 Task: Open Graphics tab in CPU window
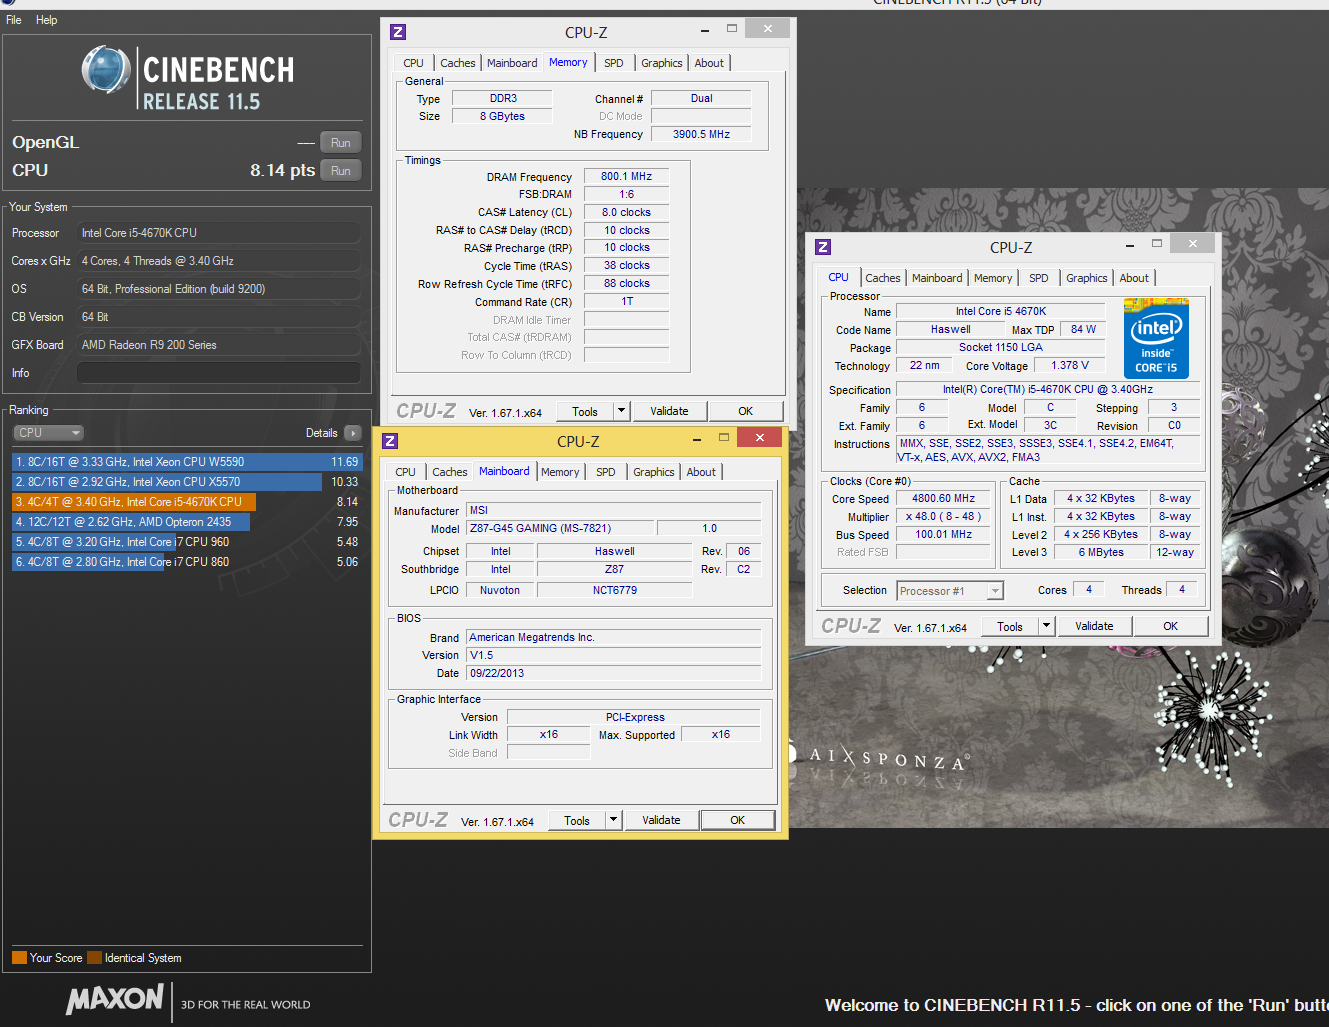(1087, 278)
